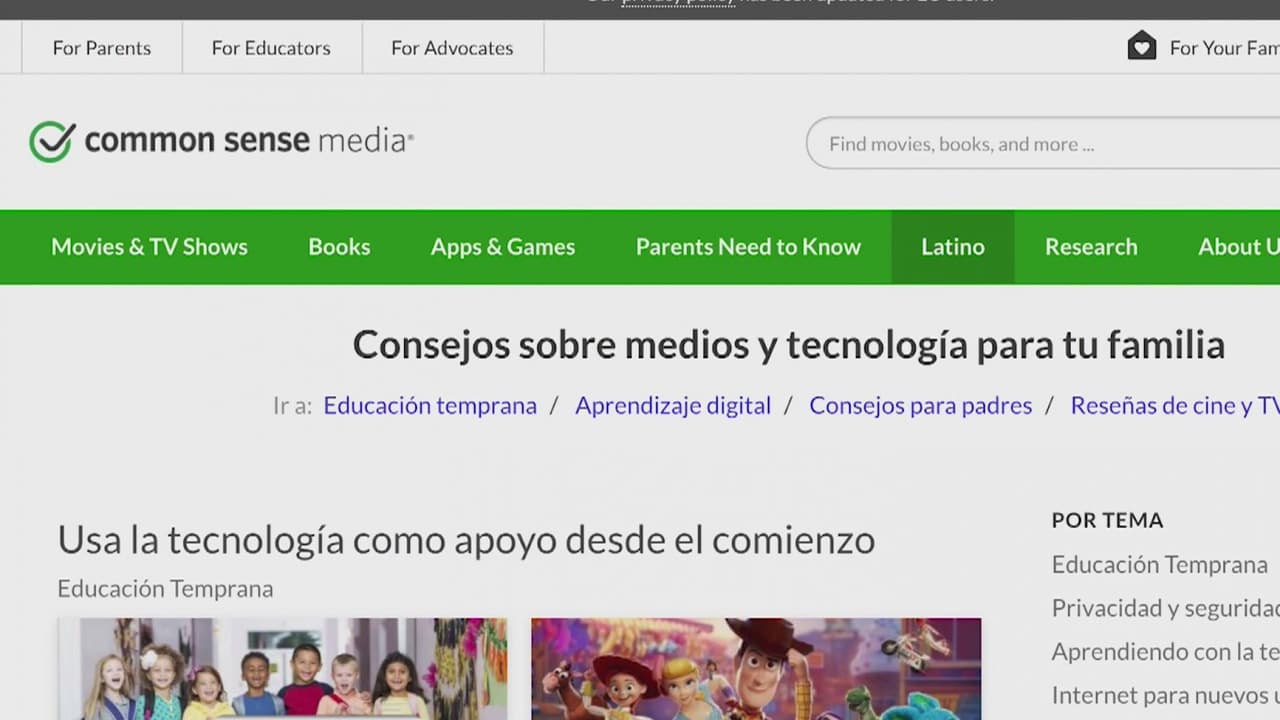Open the For Parents tab
1280x720 pixels.
(101, 48)
